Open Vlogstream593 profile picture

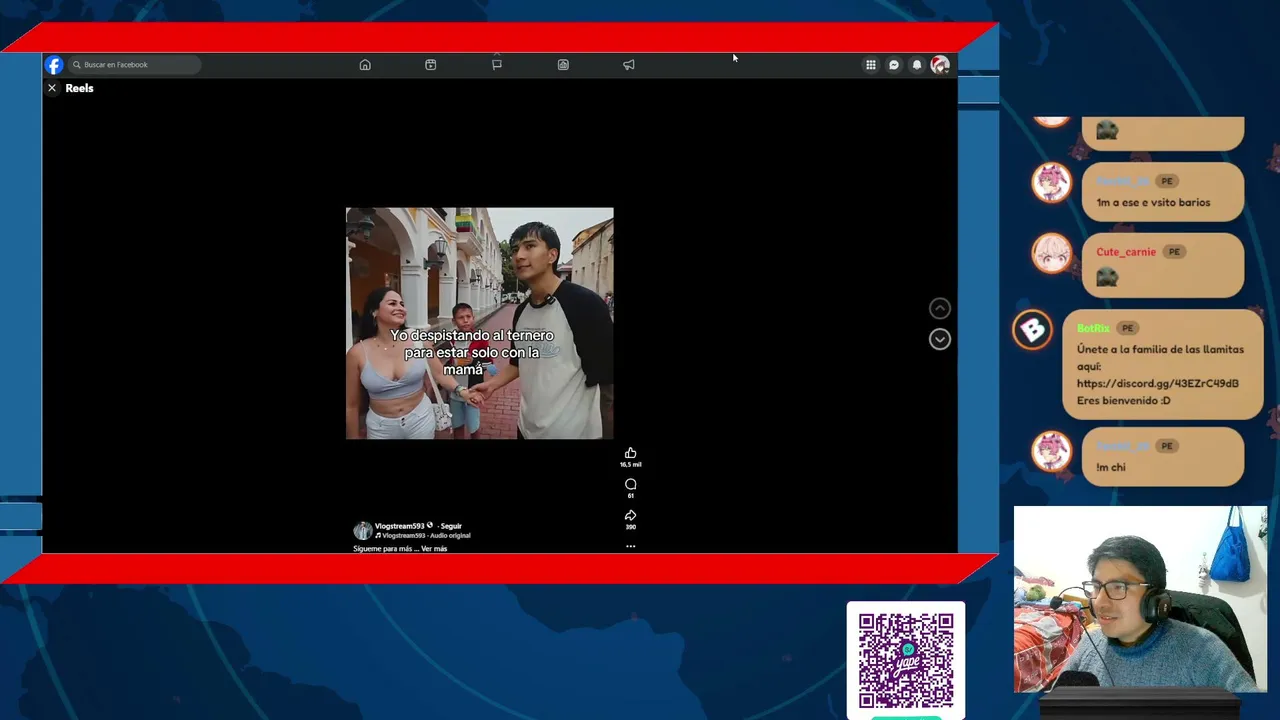363,530
